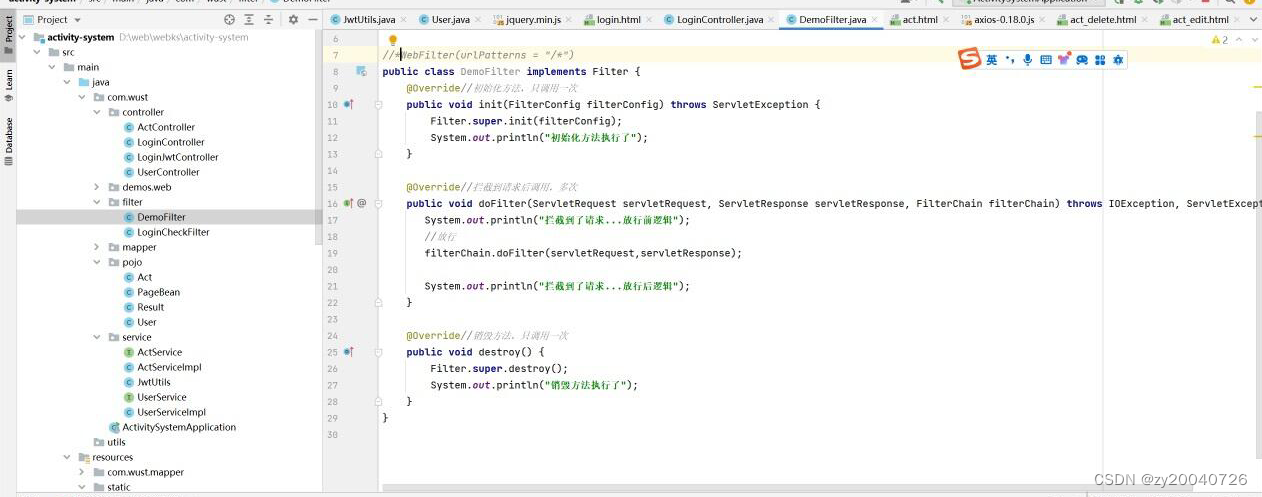Click the yellow intention lightbulb on line 6
The image size is (1262, 497).
[x=393, y=40]
